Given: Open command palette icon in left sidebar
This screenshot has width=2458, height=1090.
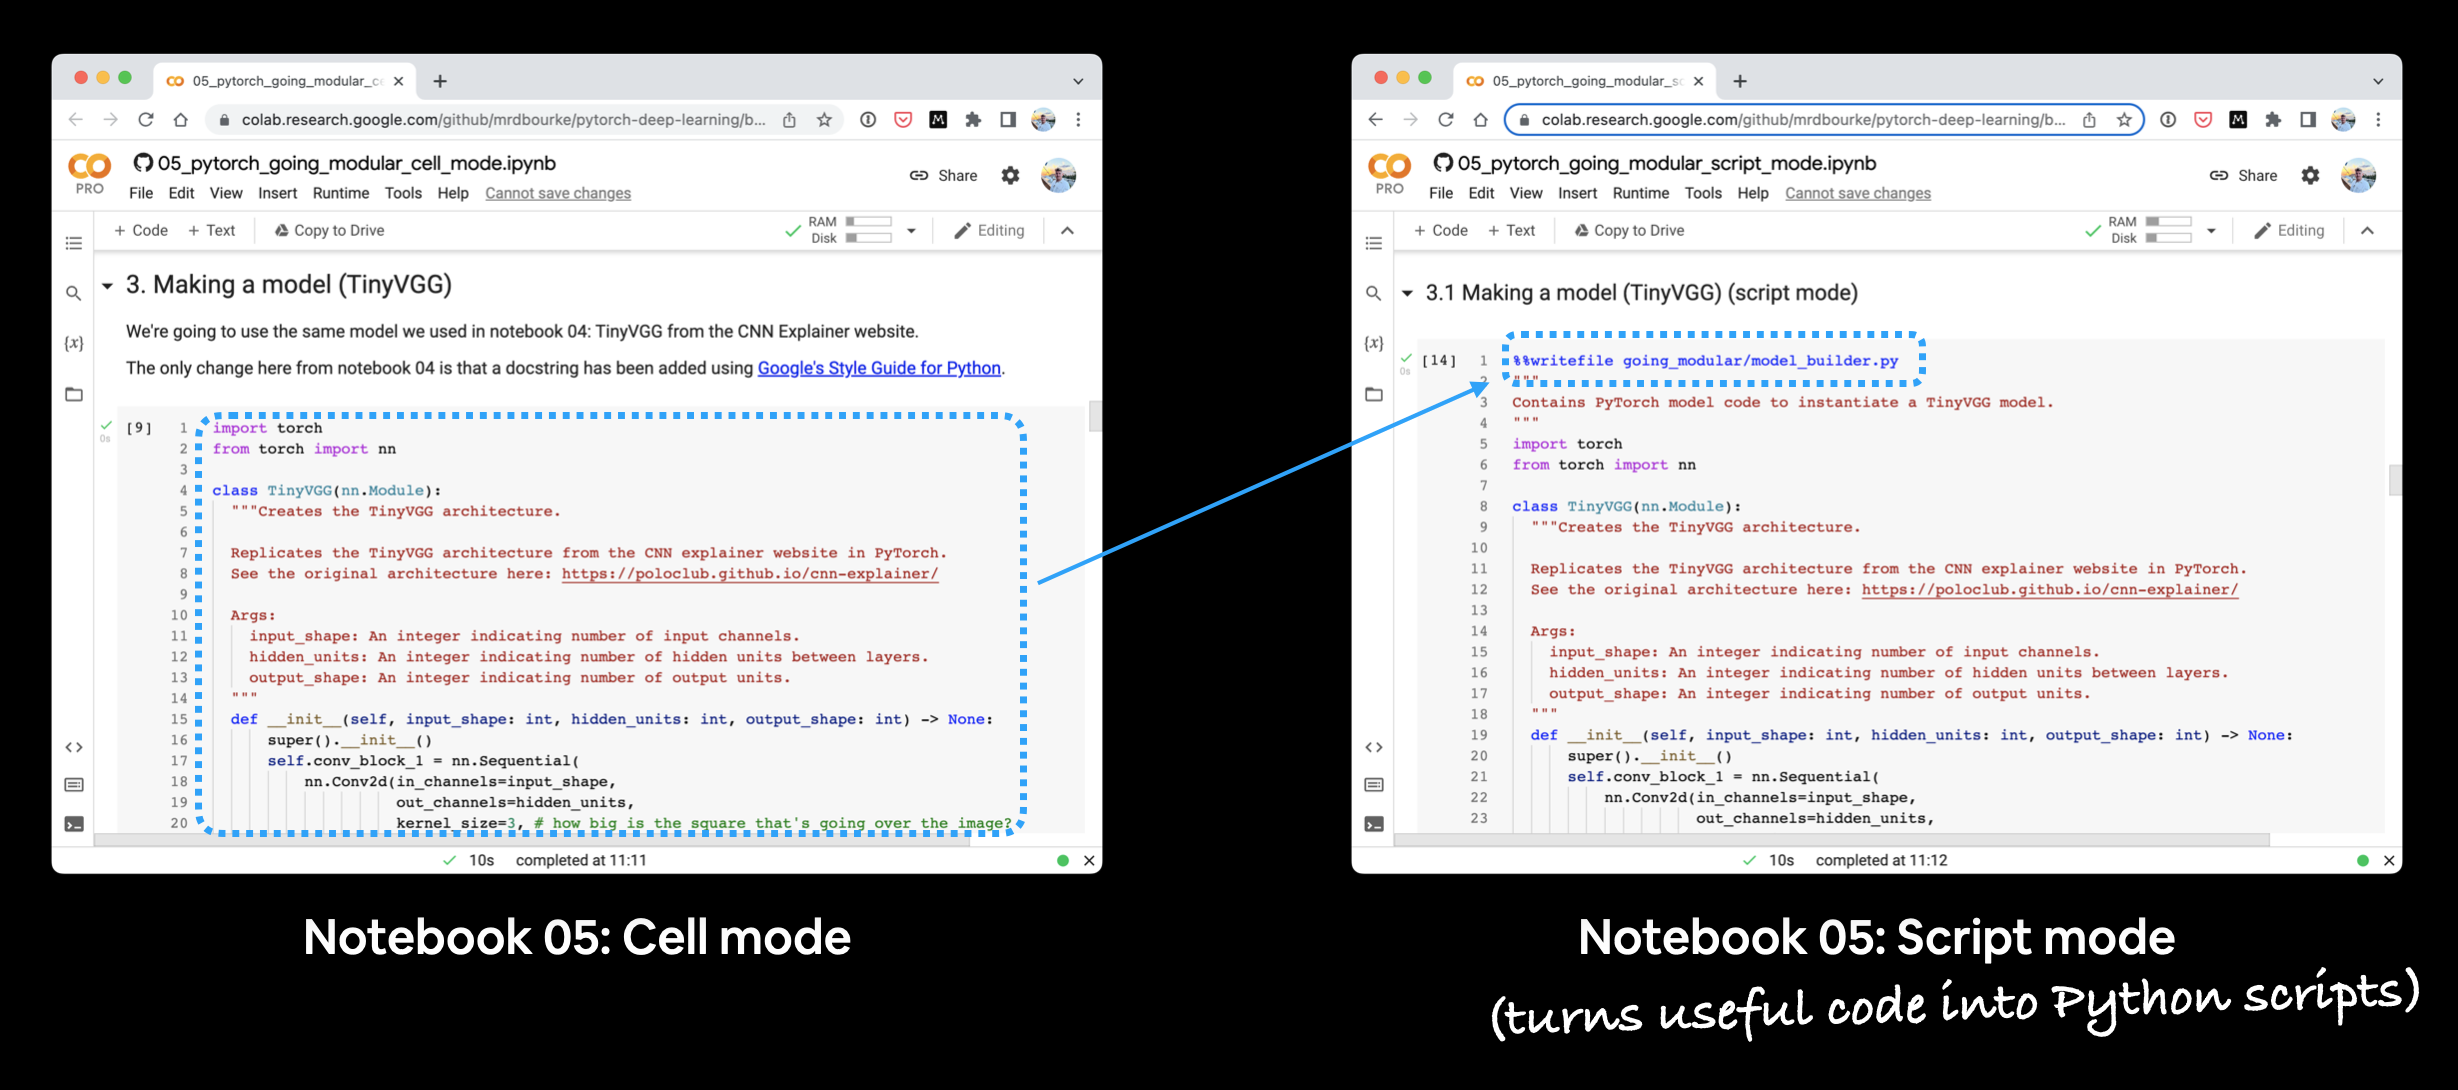Looking at the screenshot, I should tap(73, 785).
